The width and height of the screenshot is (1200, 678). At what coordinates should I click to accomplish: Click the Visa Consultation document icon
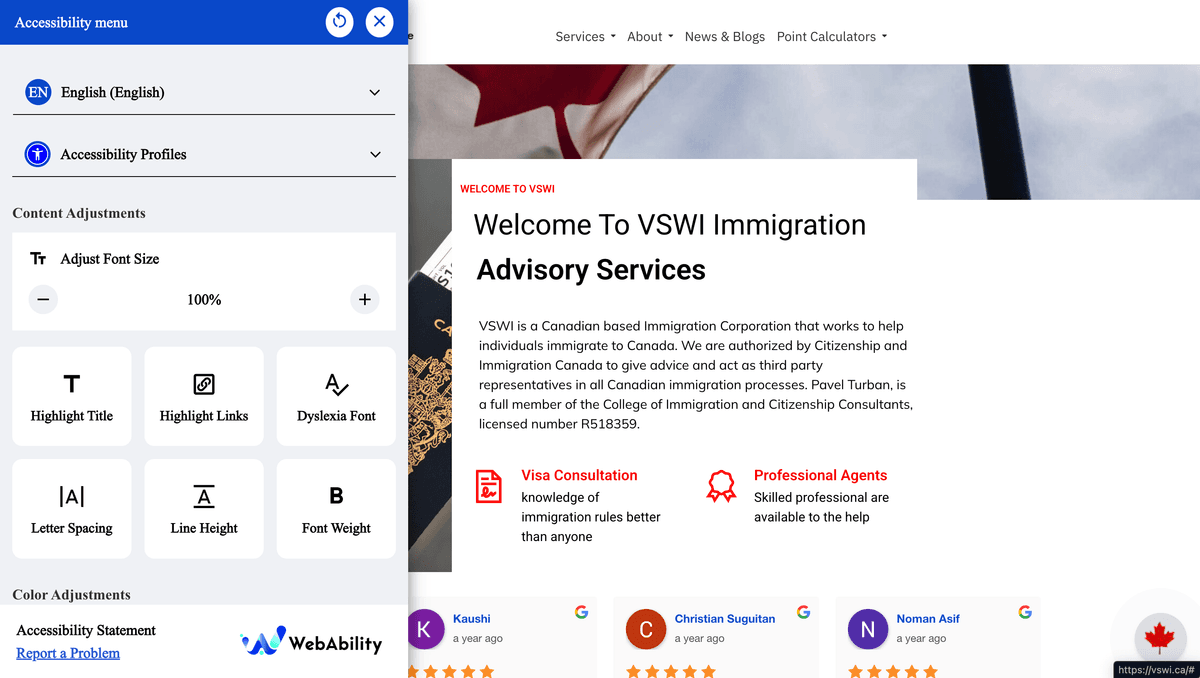488,486
